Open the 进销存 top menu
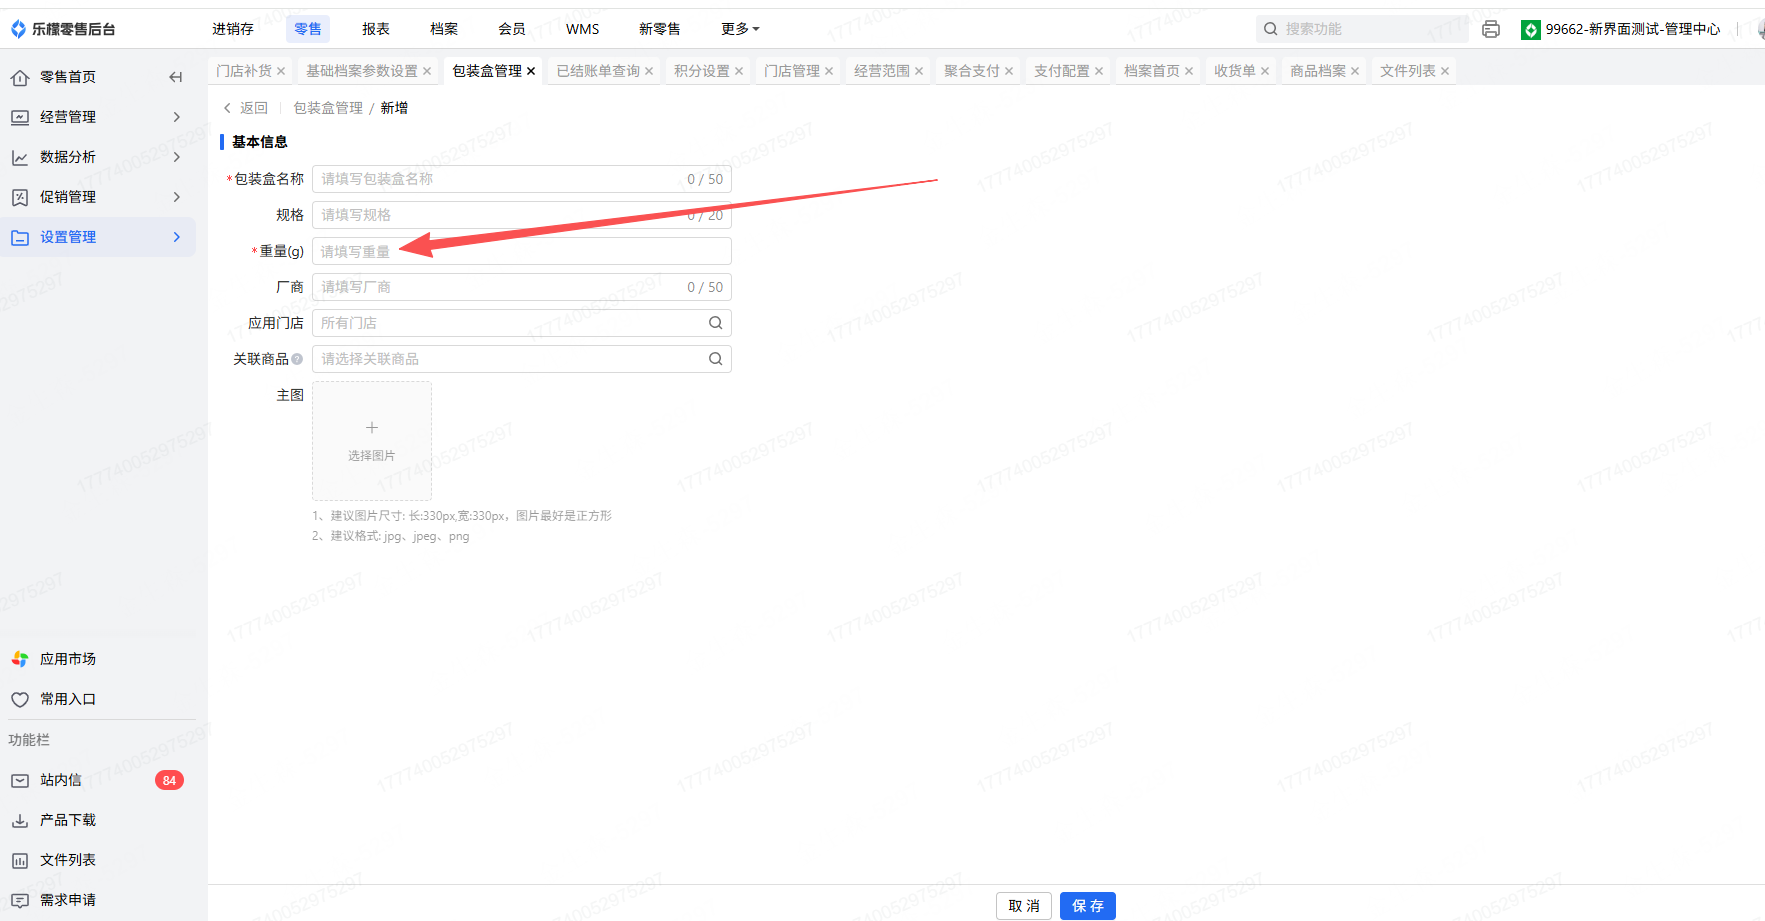Viewport: 1765px width, 921px height. tap(233, 29)
